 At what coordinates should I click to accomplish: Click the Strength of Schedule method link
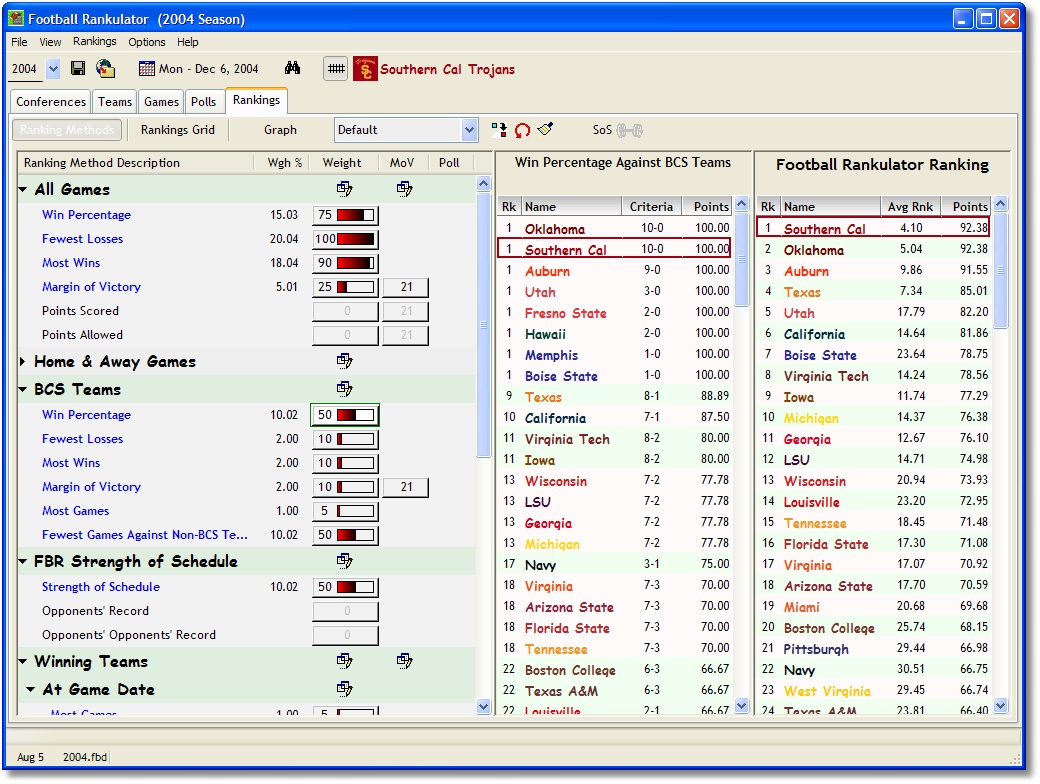tap(101, 587)
